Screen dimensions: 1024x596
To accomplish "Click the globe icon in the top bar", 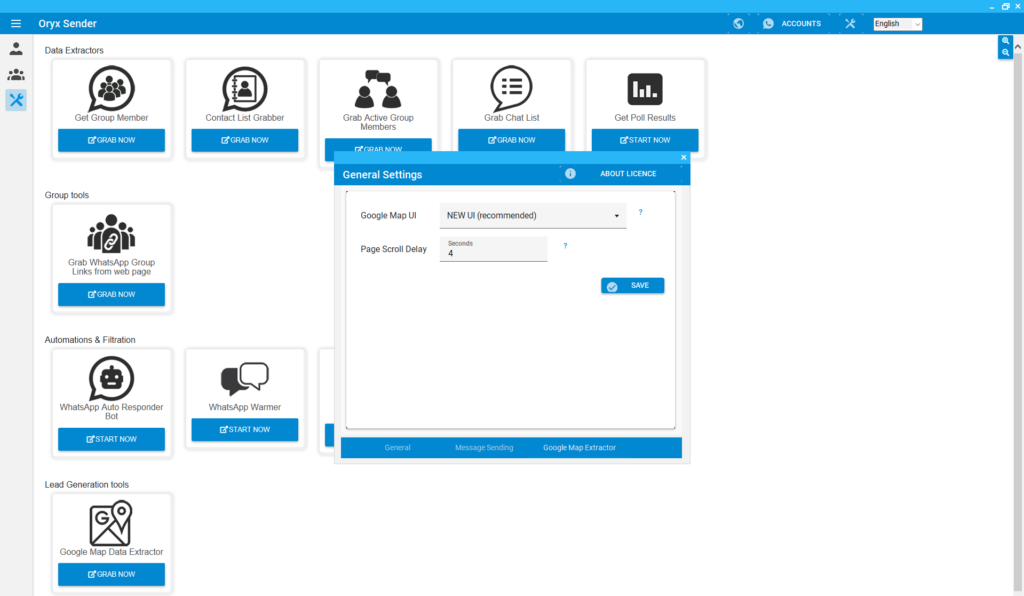I will coord(738,24).
